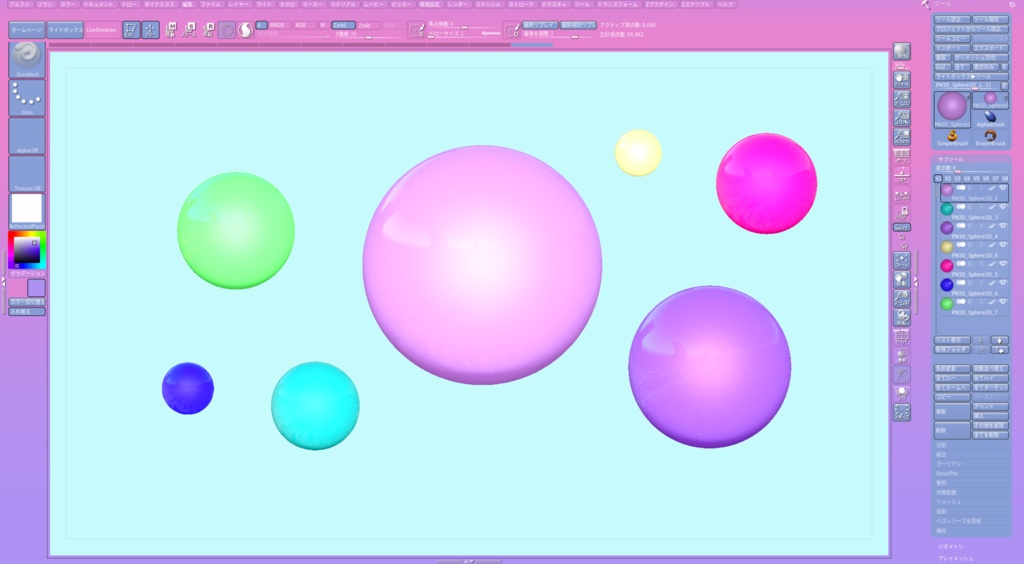
Task: Click the AC50% half-size icon
Action: click(901, 137)
